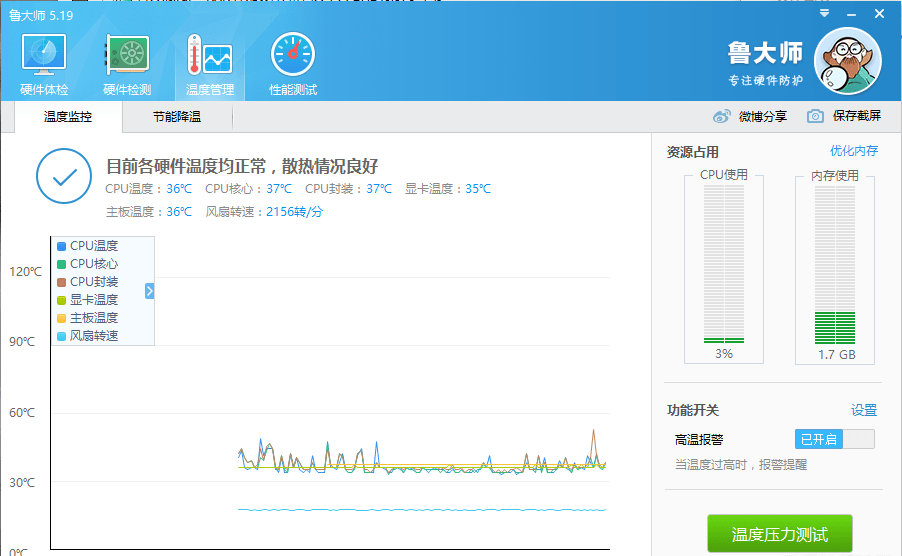The image size is (902, 556).
Task: Click the 120℃ axis label
Action: coord(25,271)
